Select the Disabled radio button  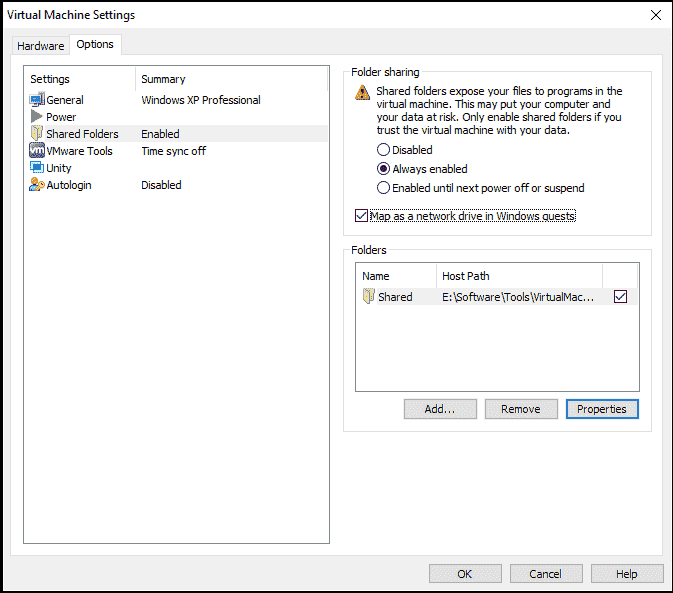click(383, 150)
